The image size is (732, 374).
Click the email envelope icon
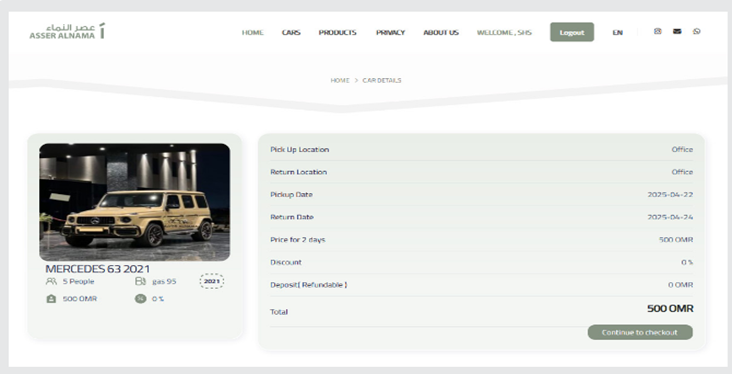(677, 31)
